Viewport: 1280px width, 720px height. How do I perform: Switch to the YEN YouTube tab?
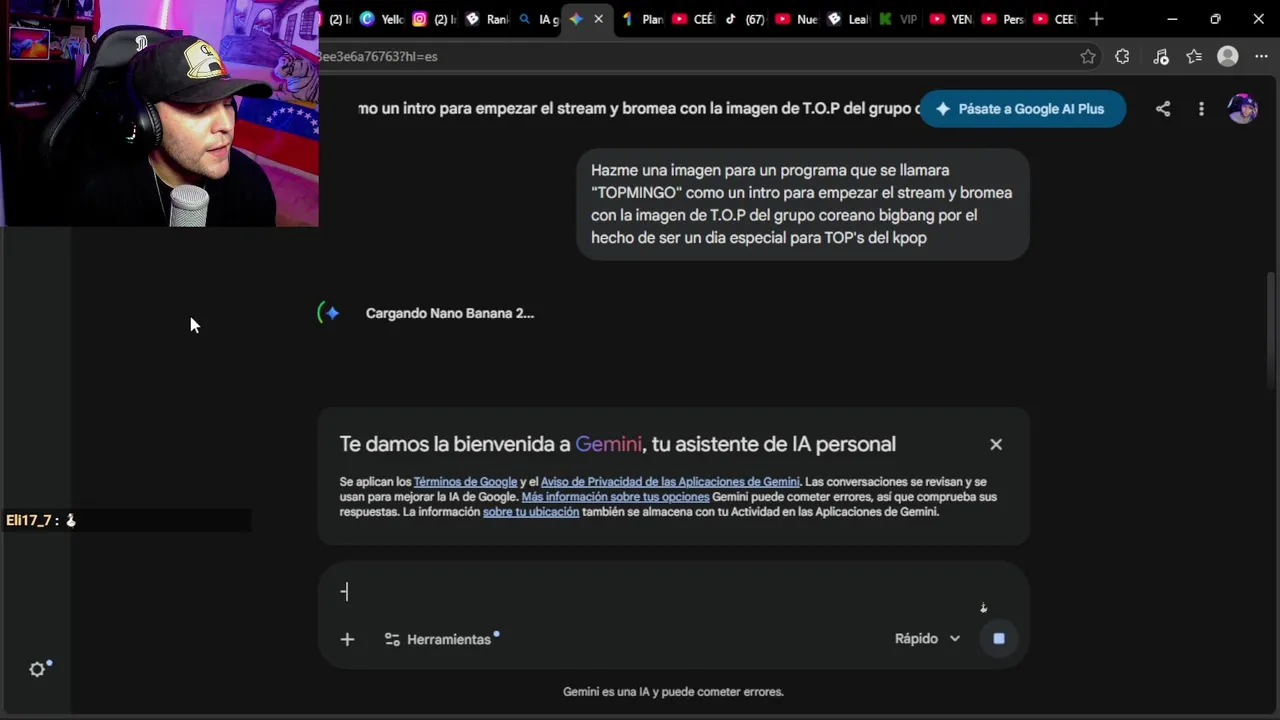951,19
